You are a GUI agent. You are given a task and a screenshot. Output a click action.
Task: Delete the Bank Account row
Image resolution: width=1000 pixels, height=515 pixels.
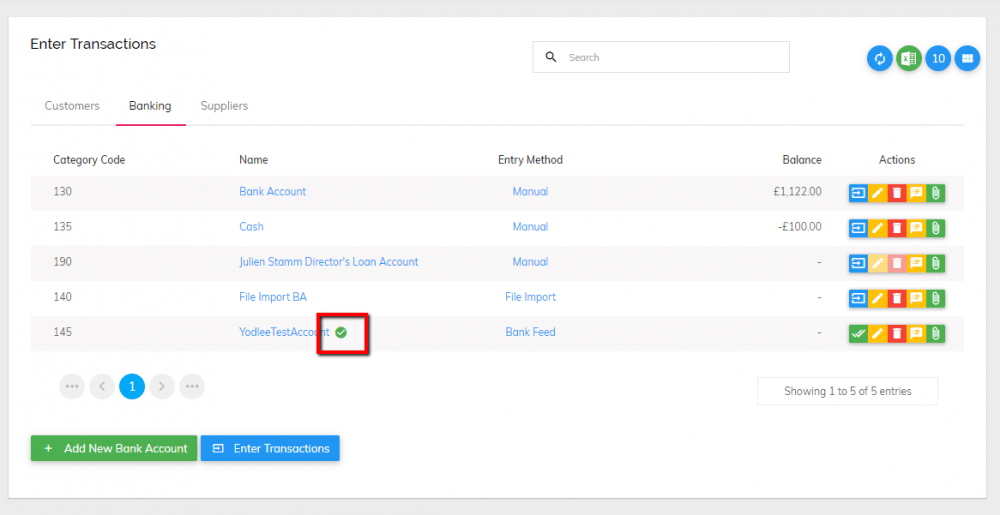897,193
